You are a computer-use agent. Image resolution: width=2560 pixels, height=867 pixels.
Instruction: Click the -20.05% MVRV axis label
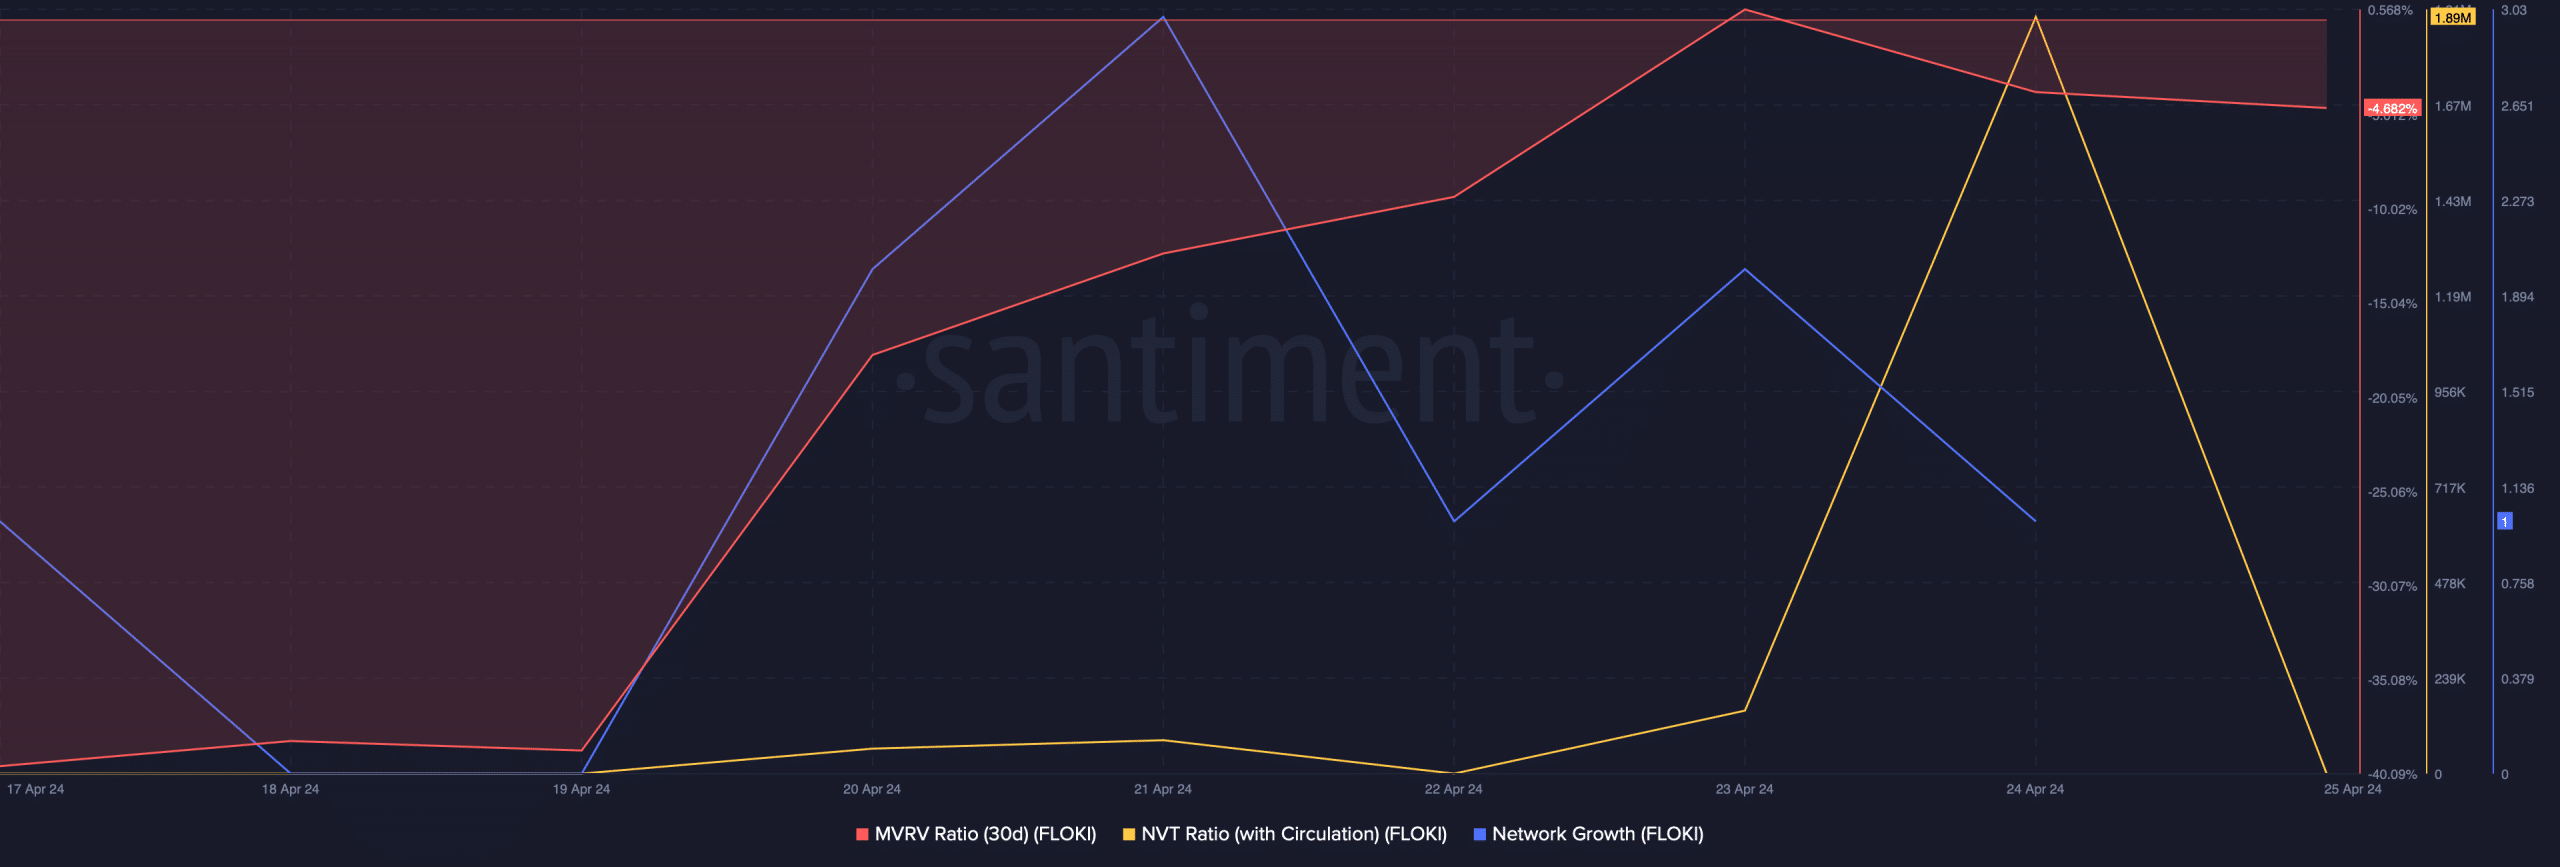pos(2392,398)
